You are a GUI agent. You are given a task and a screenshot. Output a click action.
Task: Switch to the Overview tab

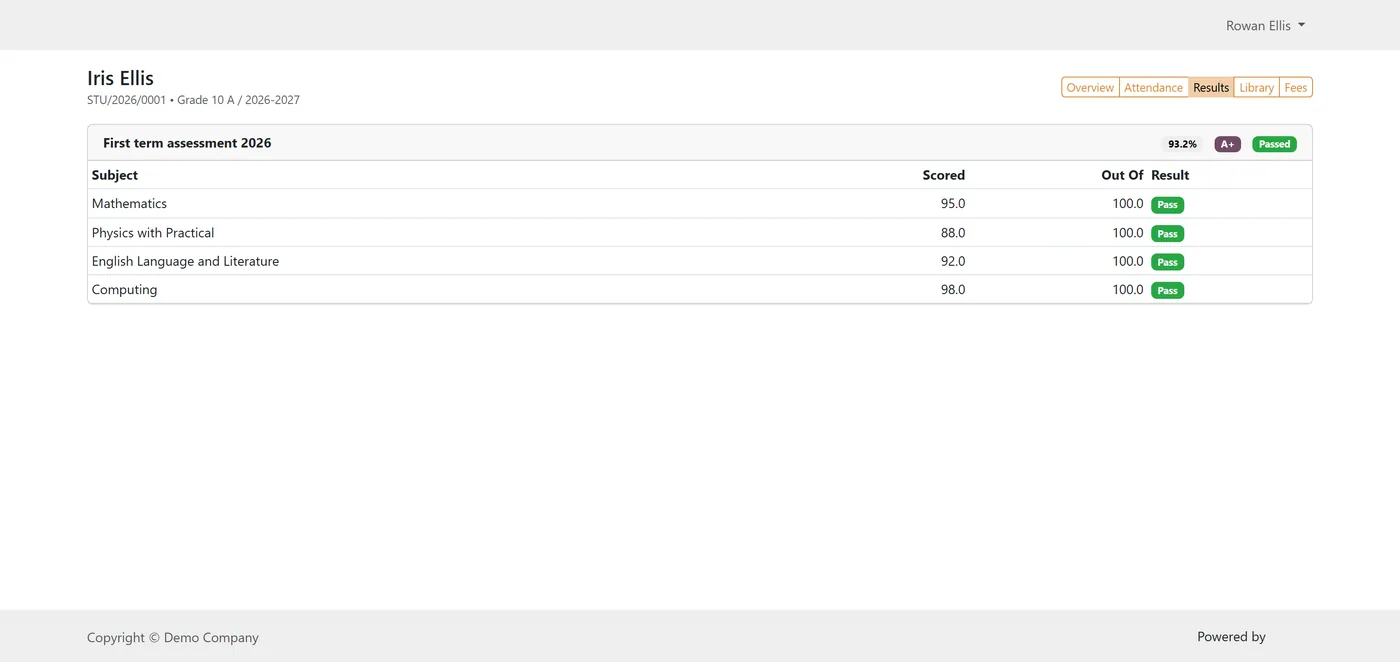pos(1090,88)
